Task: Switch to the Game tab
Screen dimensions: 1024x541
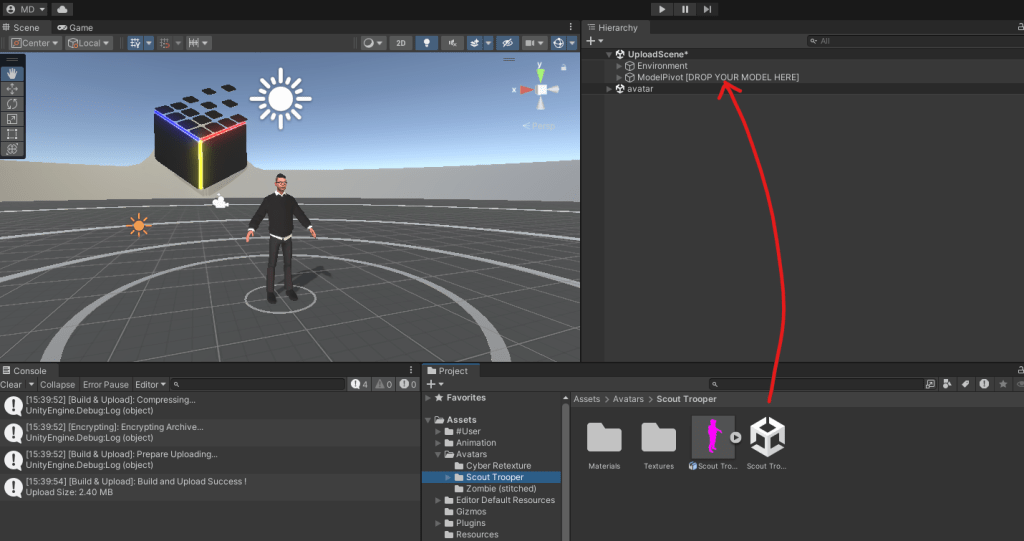Action: point(75,28)
